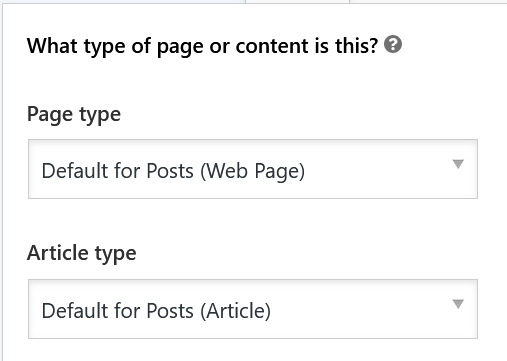
Task: Click the Page type dropdown arrow
Action: (458, 164)
